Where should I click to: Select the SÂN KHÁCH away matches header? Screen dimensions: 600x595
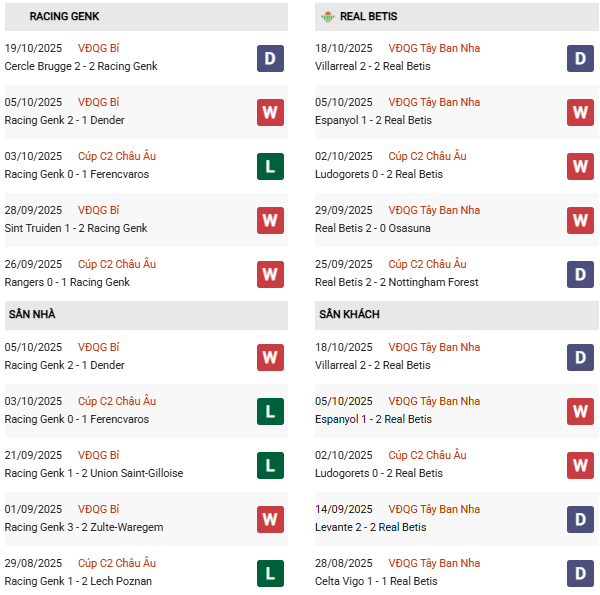tap(349, 315)
